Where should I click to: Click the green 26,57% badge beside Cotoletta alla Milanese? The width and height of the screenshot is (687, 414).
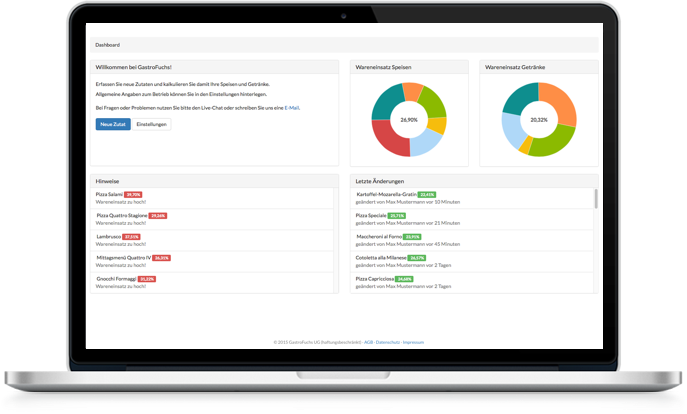(417, 258)
